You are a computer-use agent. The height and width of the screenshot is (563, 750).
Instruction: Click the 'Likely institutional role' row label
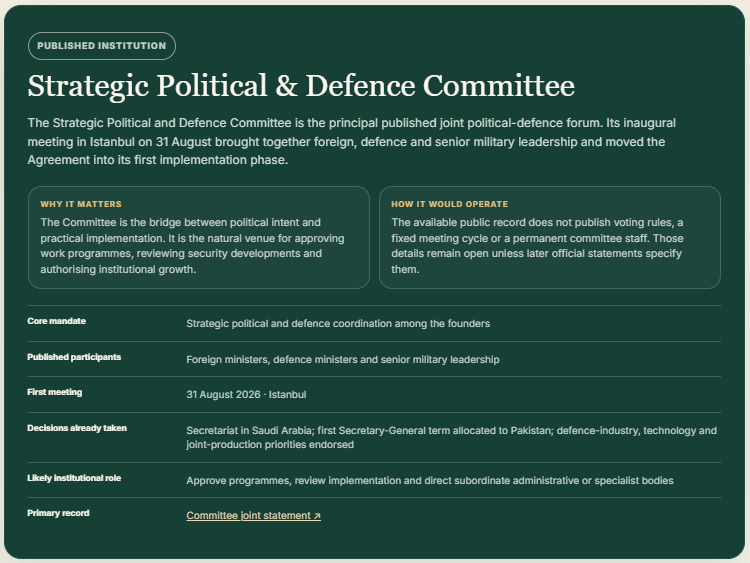pos(74,478)
